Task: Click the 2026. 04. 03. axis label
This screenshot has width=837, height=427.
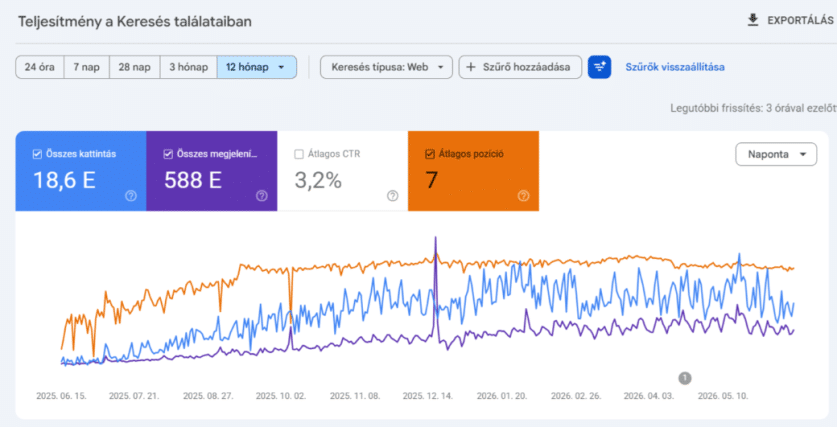Action: pos(649,396)
